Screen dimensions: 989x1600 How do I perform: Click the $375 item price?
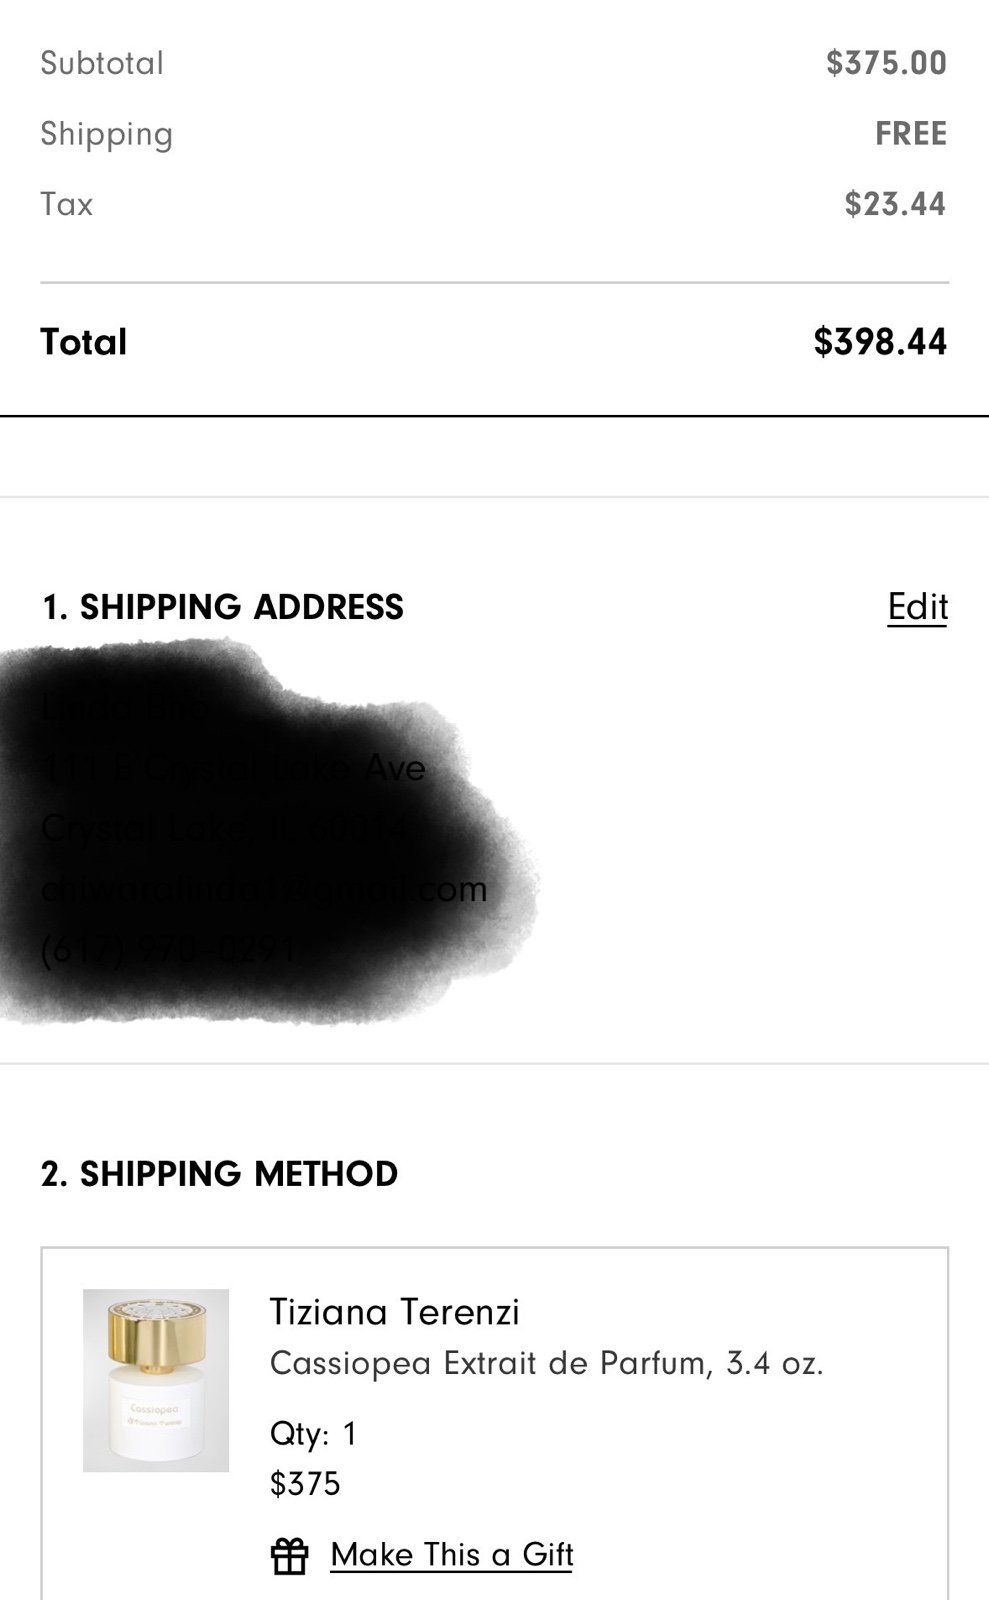click(305, 1483)
